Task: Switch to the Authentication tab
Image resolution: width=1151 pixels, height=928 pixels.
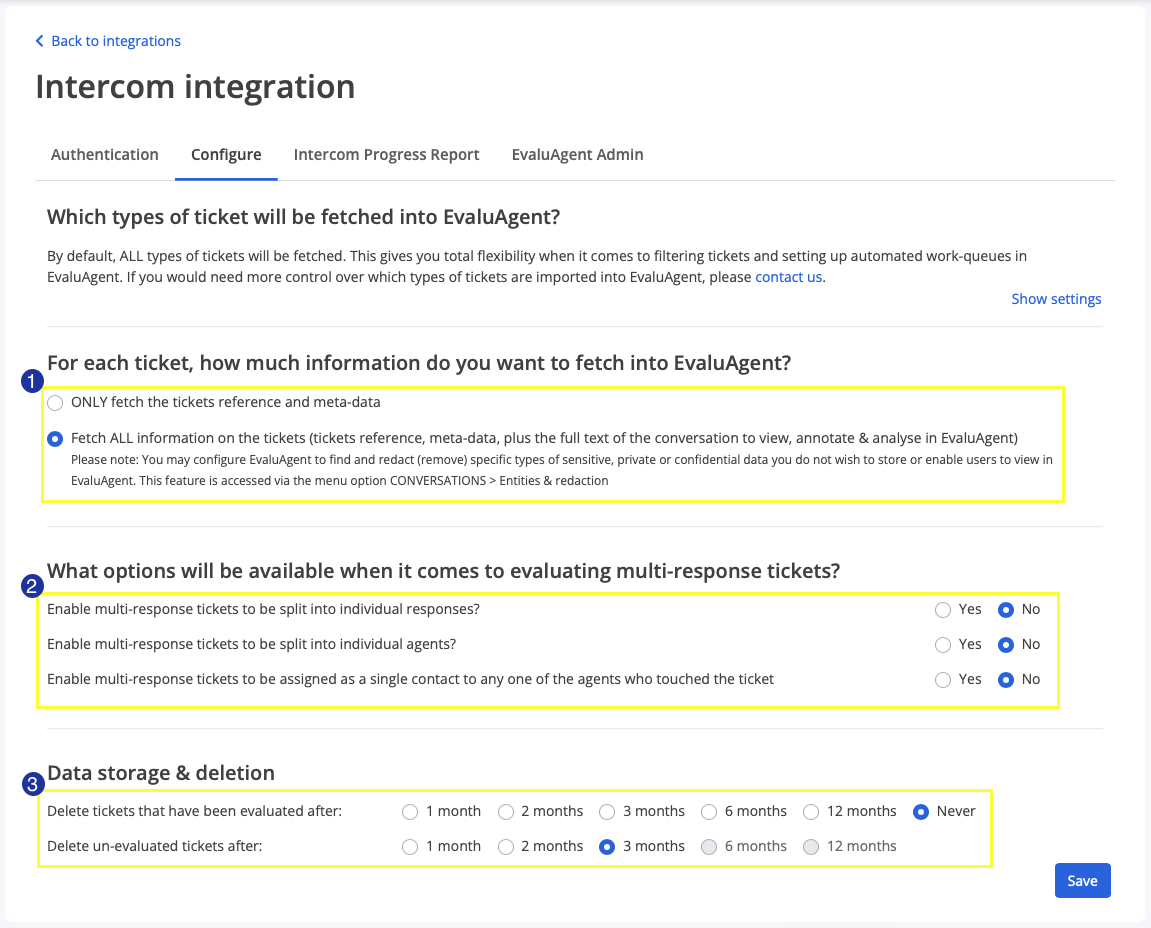Action: point(104,154)
